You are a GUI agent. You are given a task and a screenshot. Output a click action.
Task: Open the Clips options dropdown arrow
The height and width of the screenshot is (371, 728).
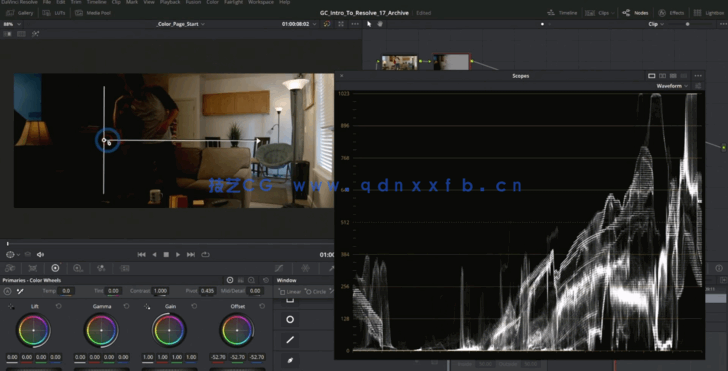tap(614, 13)
